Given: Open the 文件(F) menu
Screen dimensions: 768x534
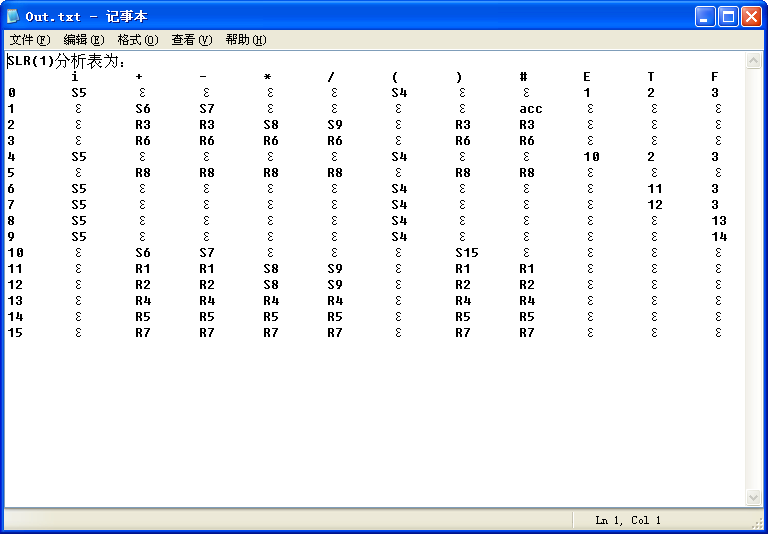Looking at the screenshot, I should point(30,40).
